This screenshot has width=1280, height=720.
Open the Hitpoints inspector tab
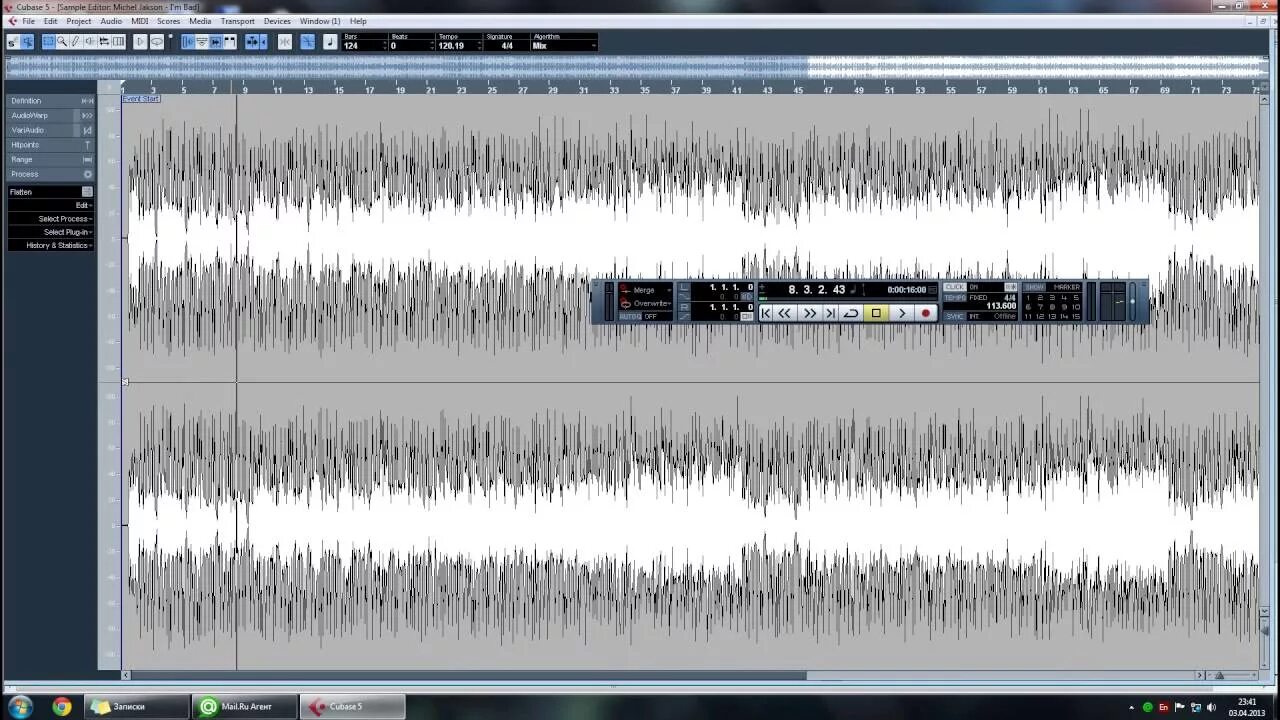(51, 145)
